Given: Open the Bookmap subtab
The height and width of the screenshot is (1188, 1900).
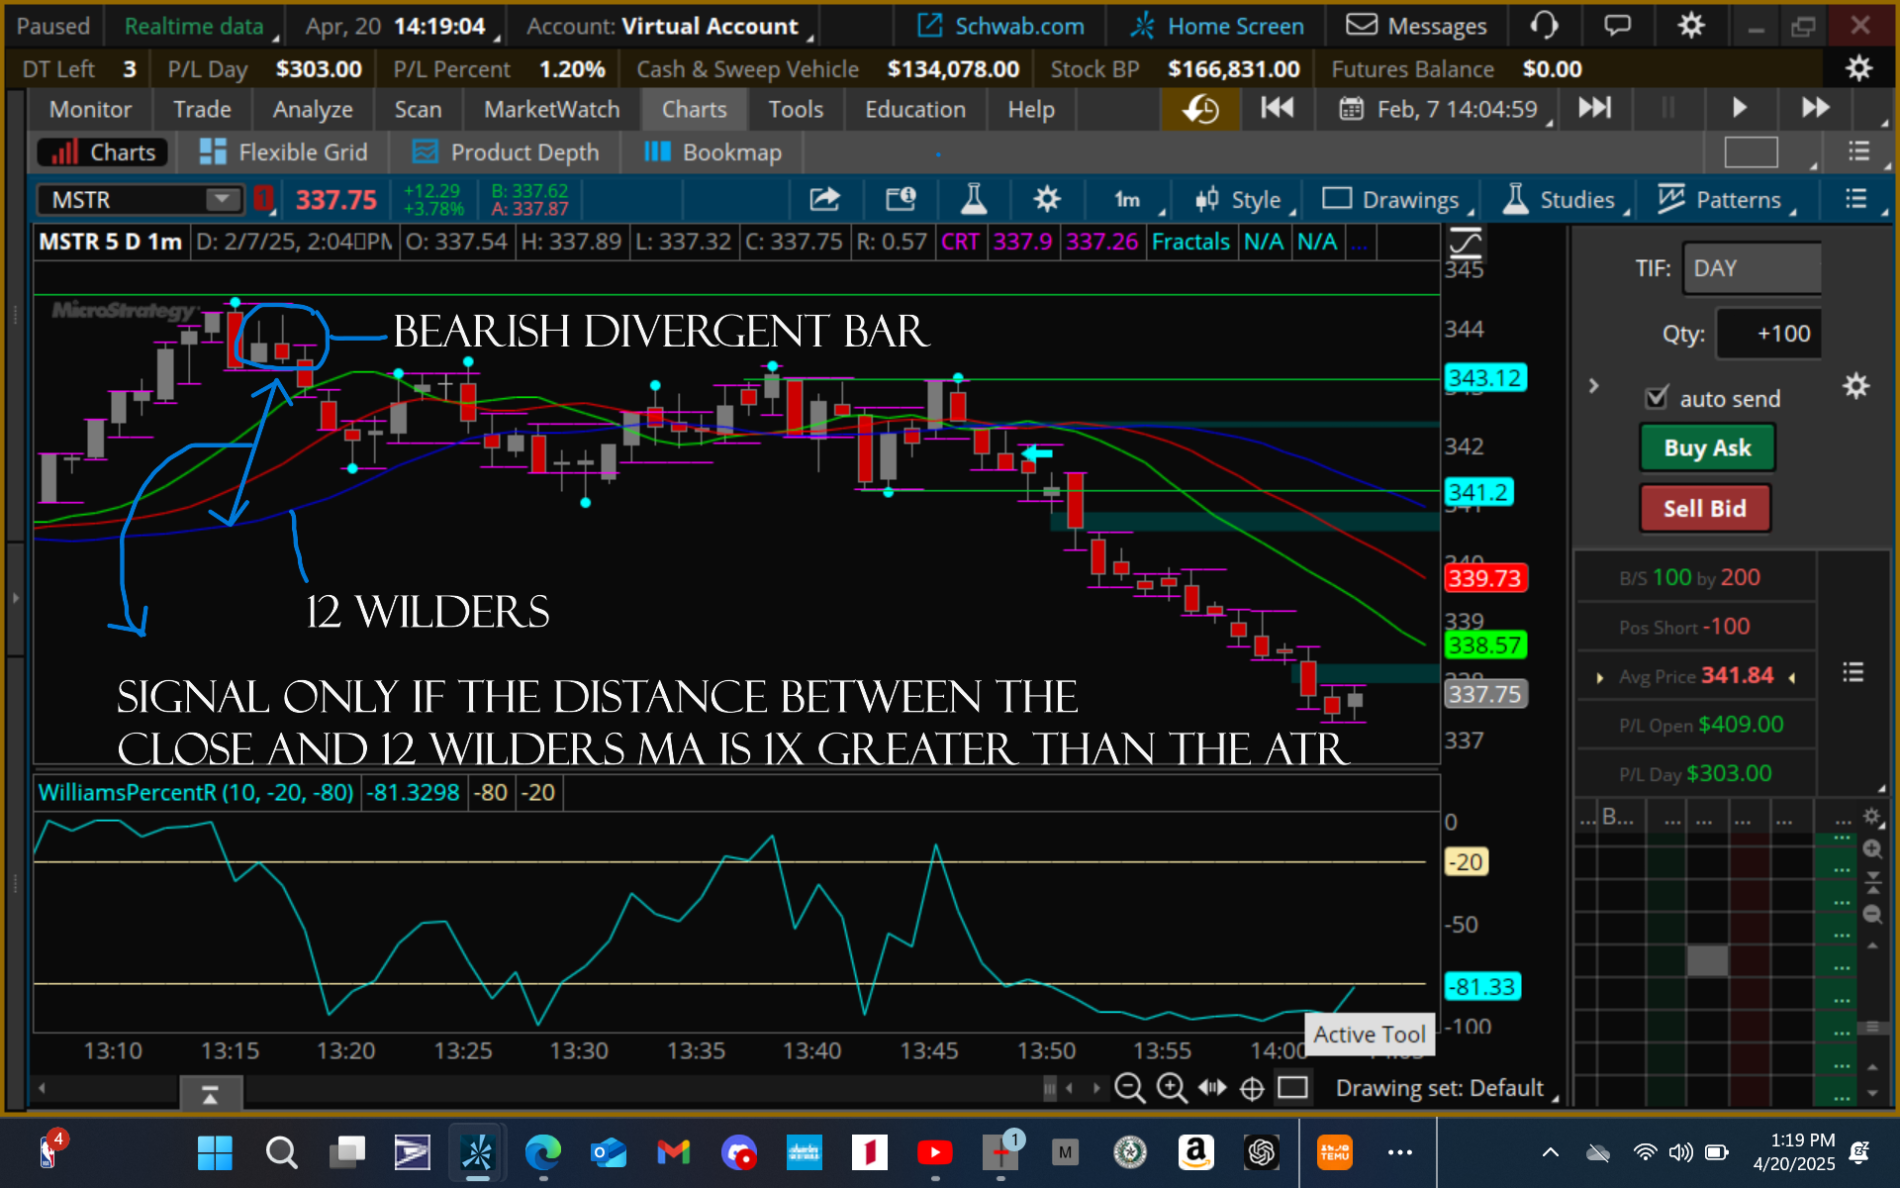Looking at the screenshot, I should [x=713, y=152].
